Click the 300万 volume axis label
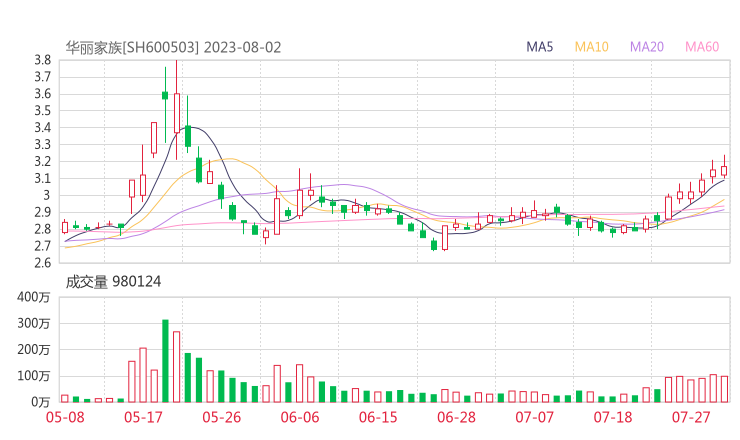The image size is (740, 440). coord(33,323)
